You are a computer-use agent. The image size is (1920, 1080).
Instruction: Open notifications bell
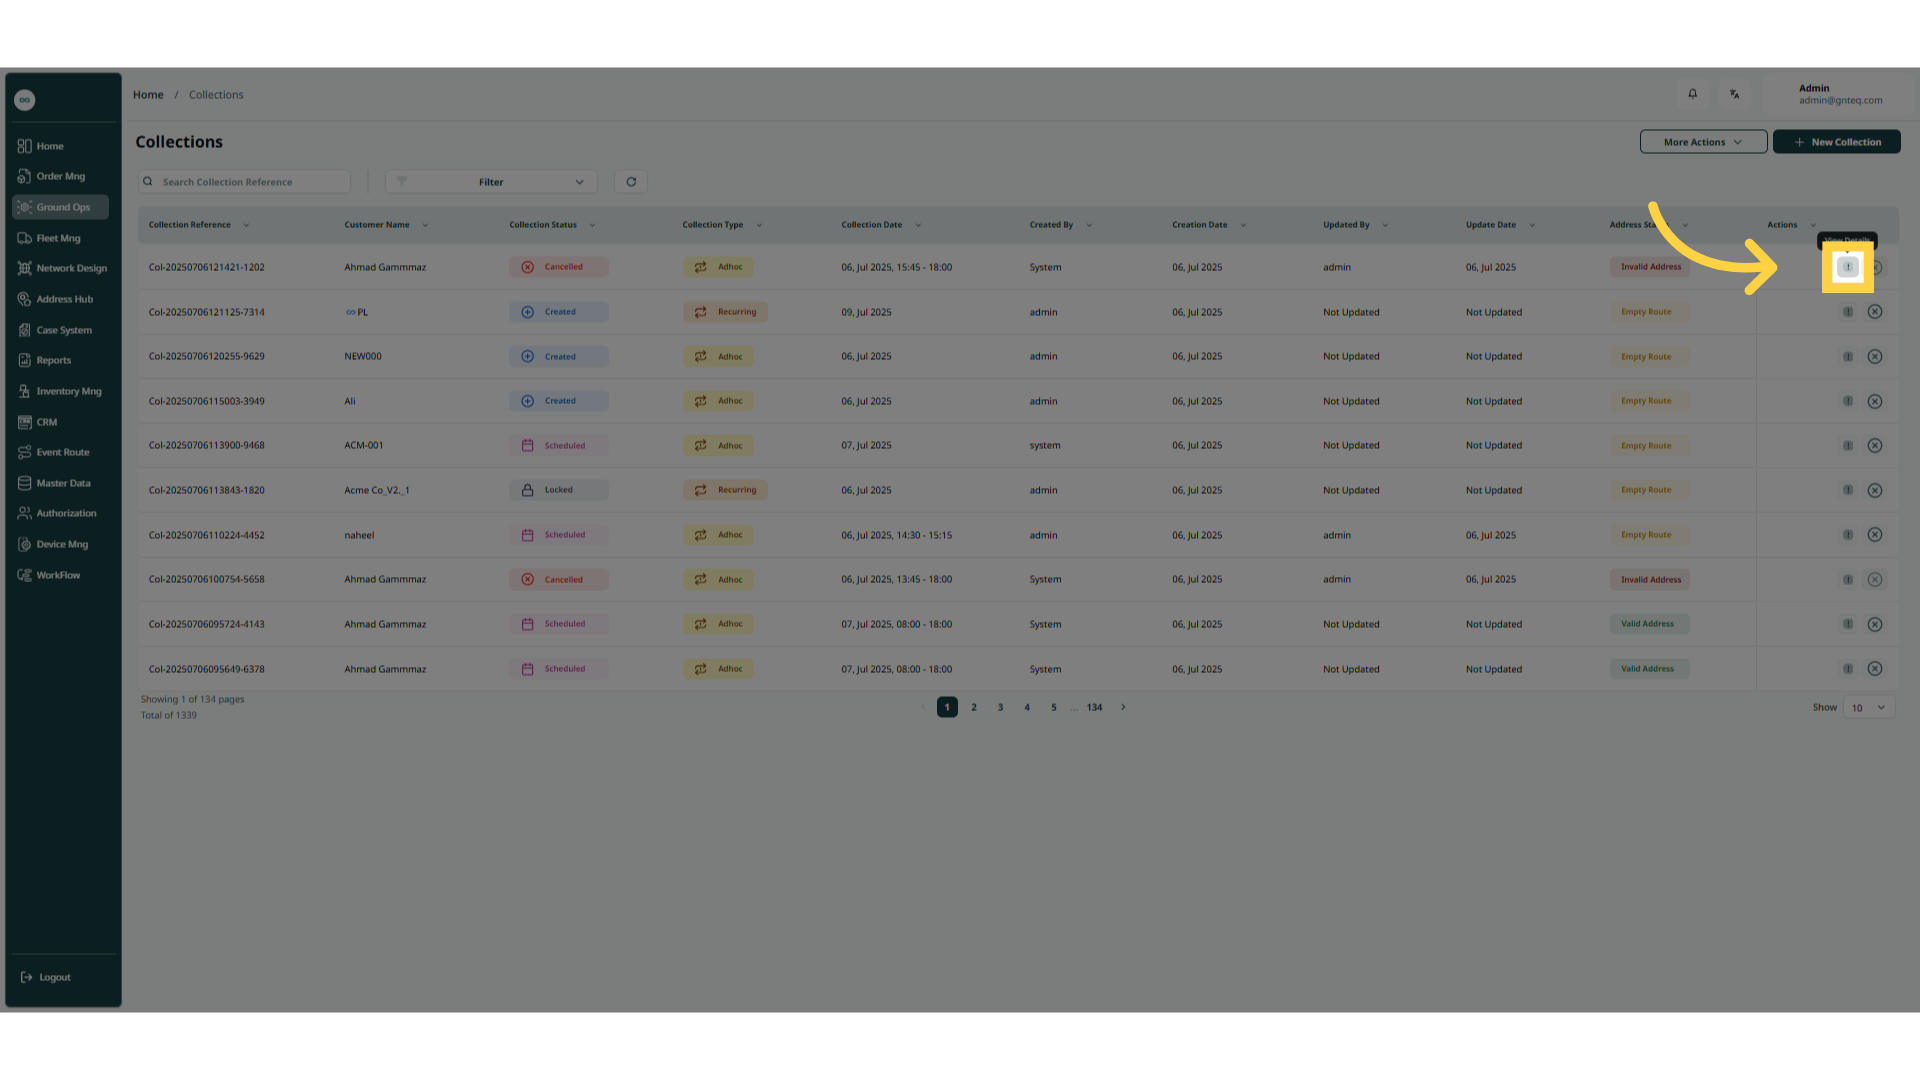(x=1693, y=94)
